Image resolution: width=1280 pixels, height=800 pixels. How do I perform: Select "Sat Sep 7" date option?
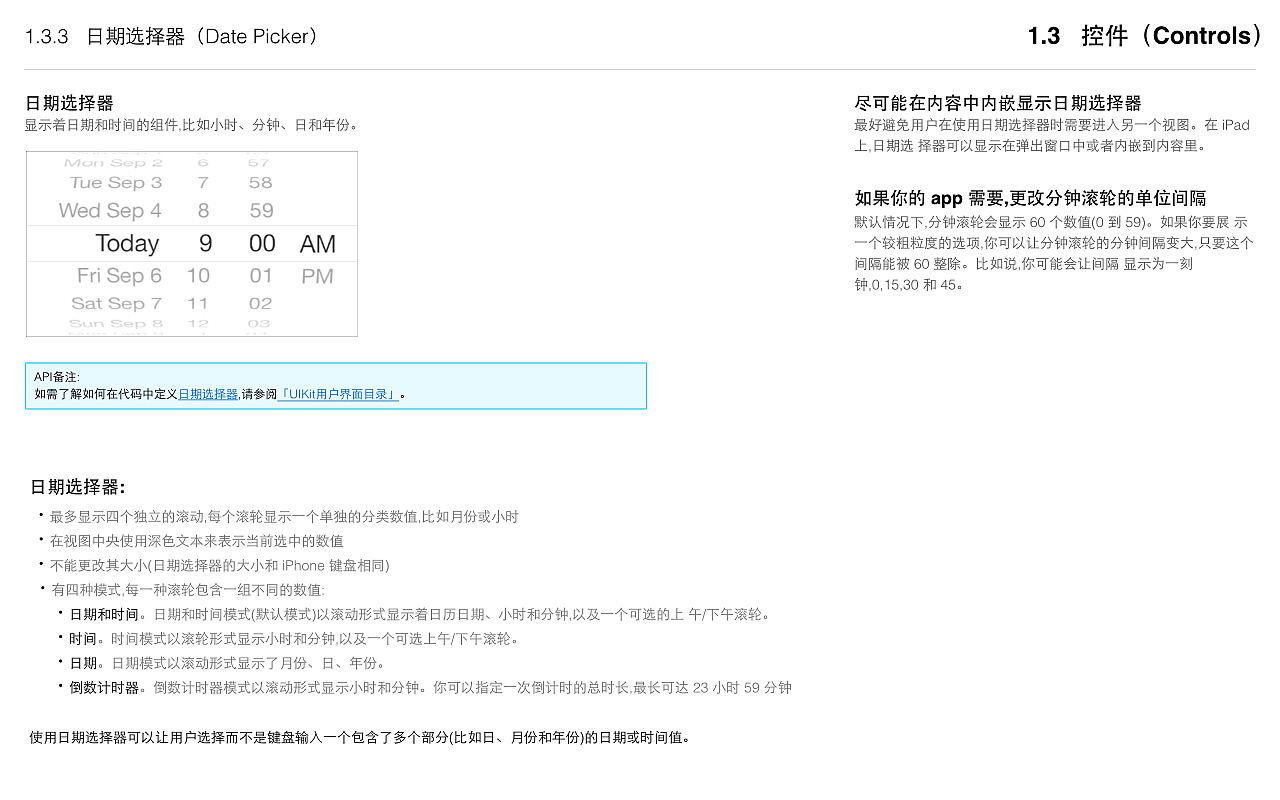click(117, 303)
